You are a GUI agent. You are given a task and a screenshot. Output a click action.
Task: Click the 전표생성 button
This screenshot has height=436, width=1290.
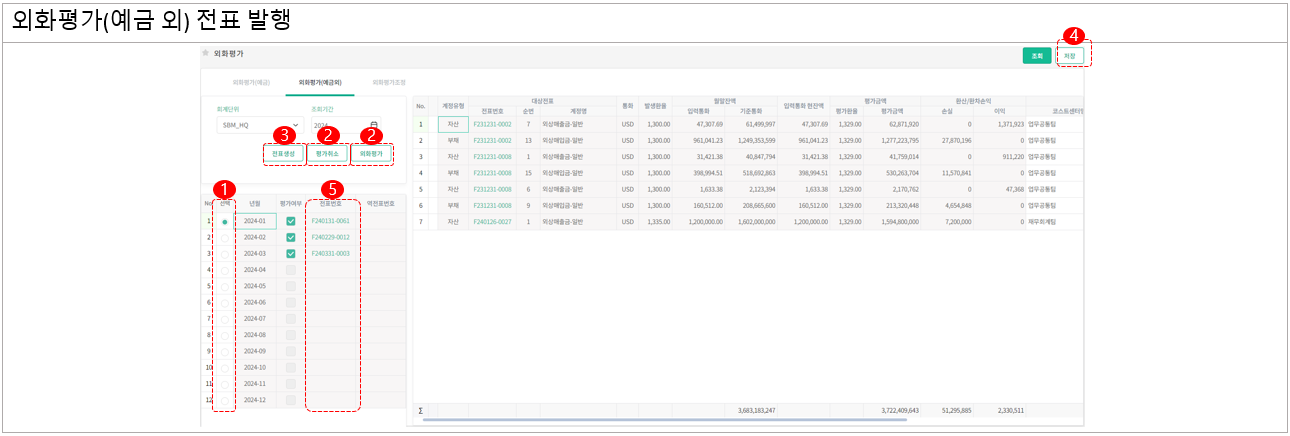[x=284, y=155]
